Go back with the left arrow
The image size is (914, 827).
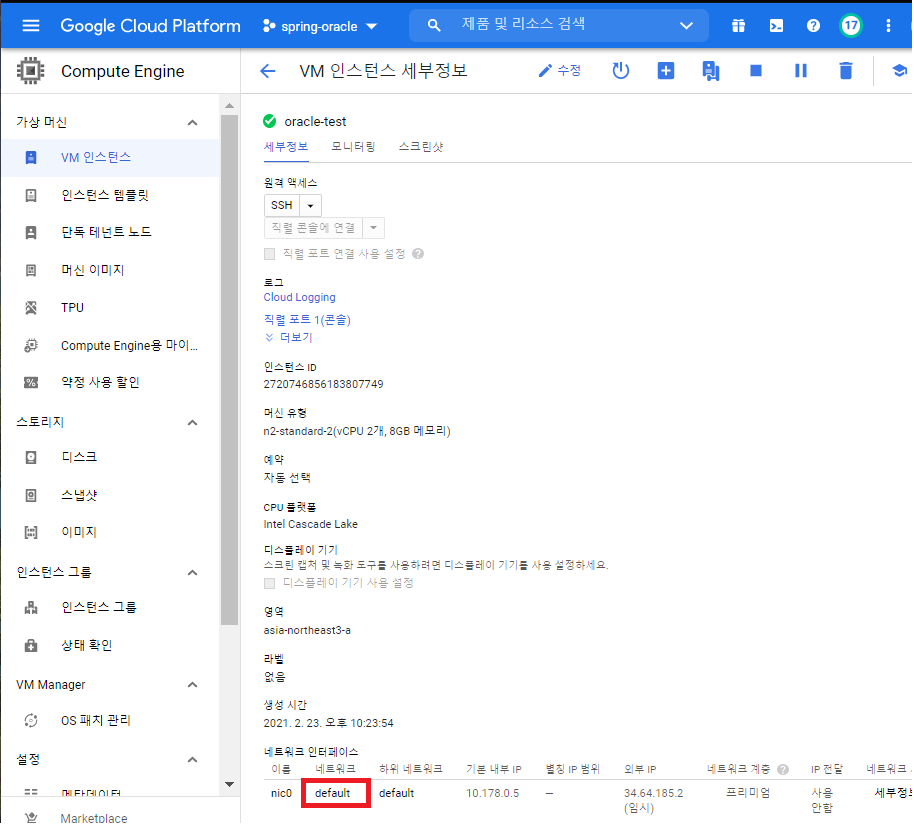point(268,71)
